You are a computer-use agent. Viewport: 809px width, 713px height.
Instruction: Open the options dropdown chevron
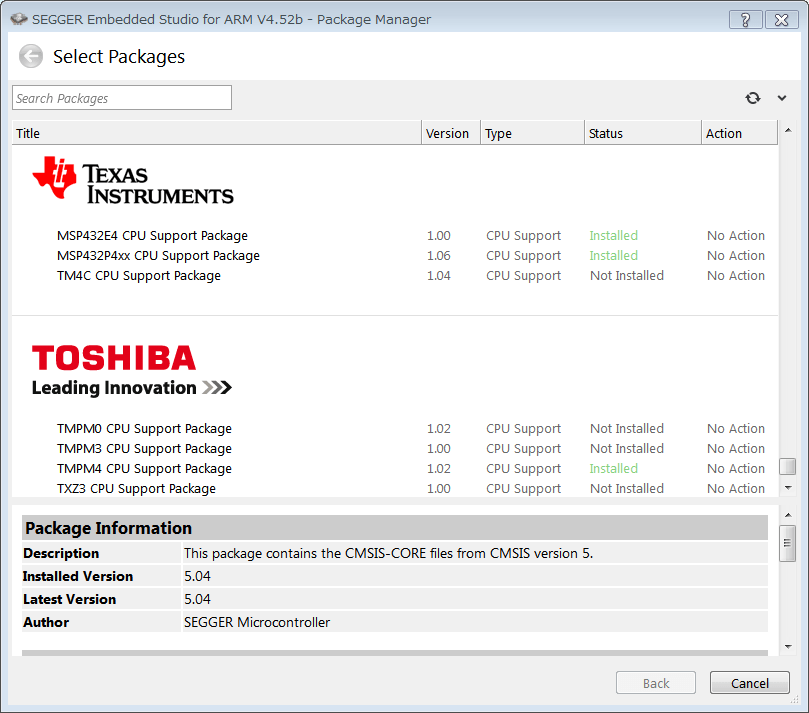[x=782, y=98]
